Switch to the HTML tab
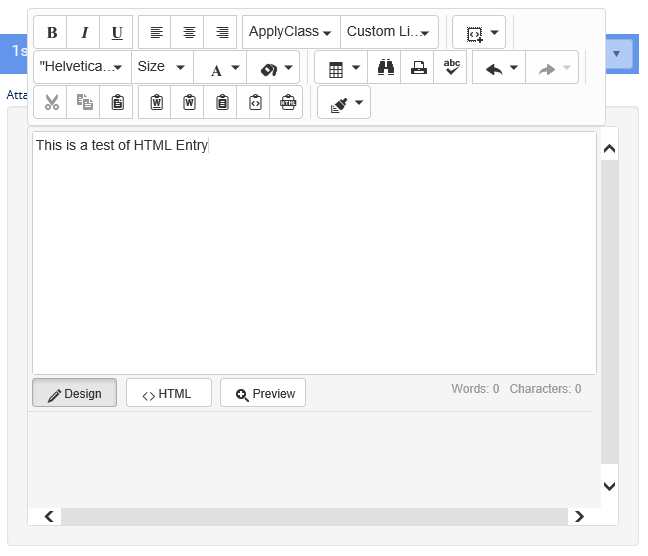This screenshot has height=556, width=648. 168,393
